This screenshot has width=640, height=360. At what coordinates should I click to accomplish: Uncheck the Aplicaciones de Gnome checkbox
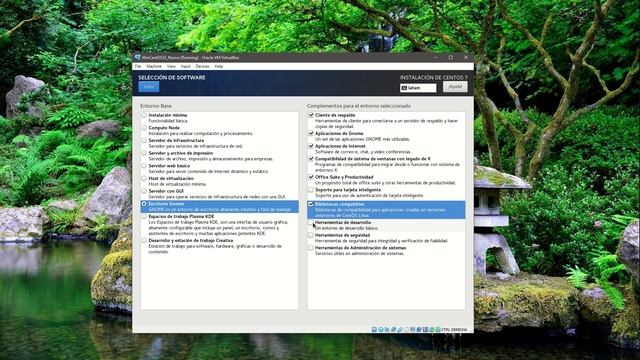click(311, 133)
